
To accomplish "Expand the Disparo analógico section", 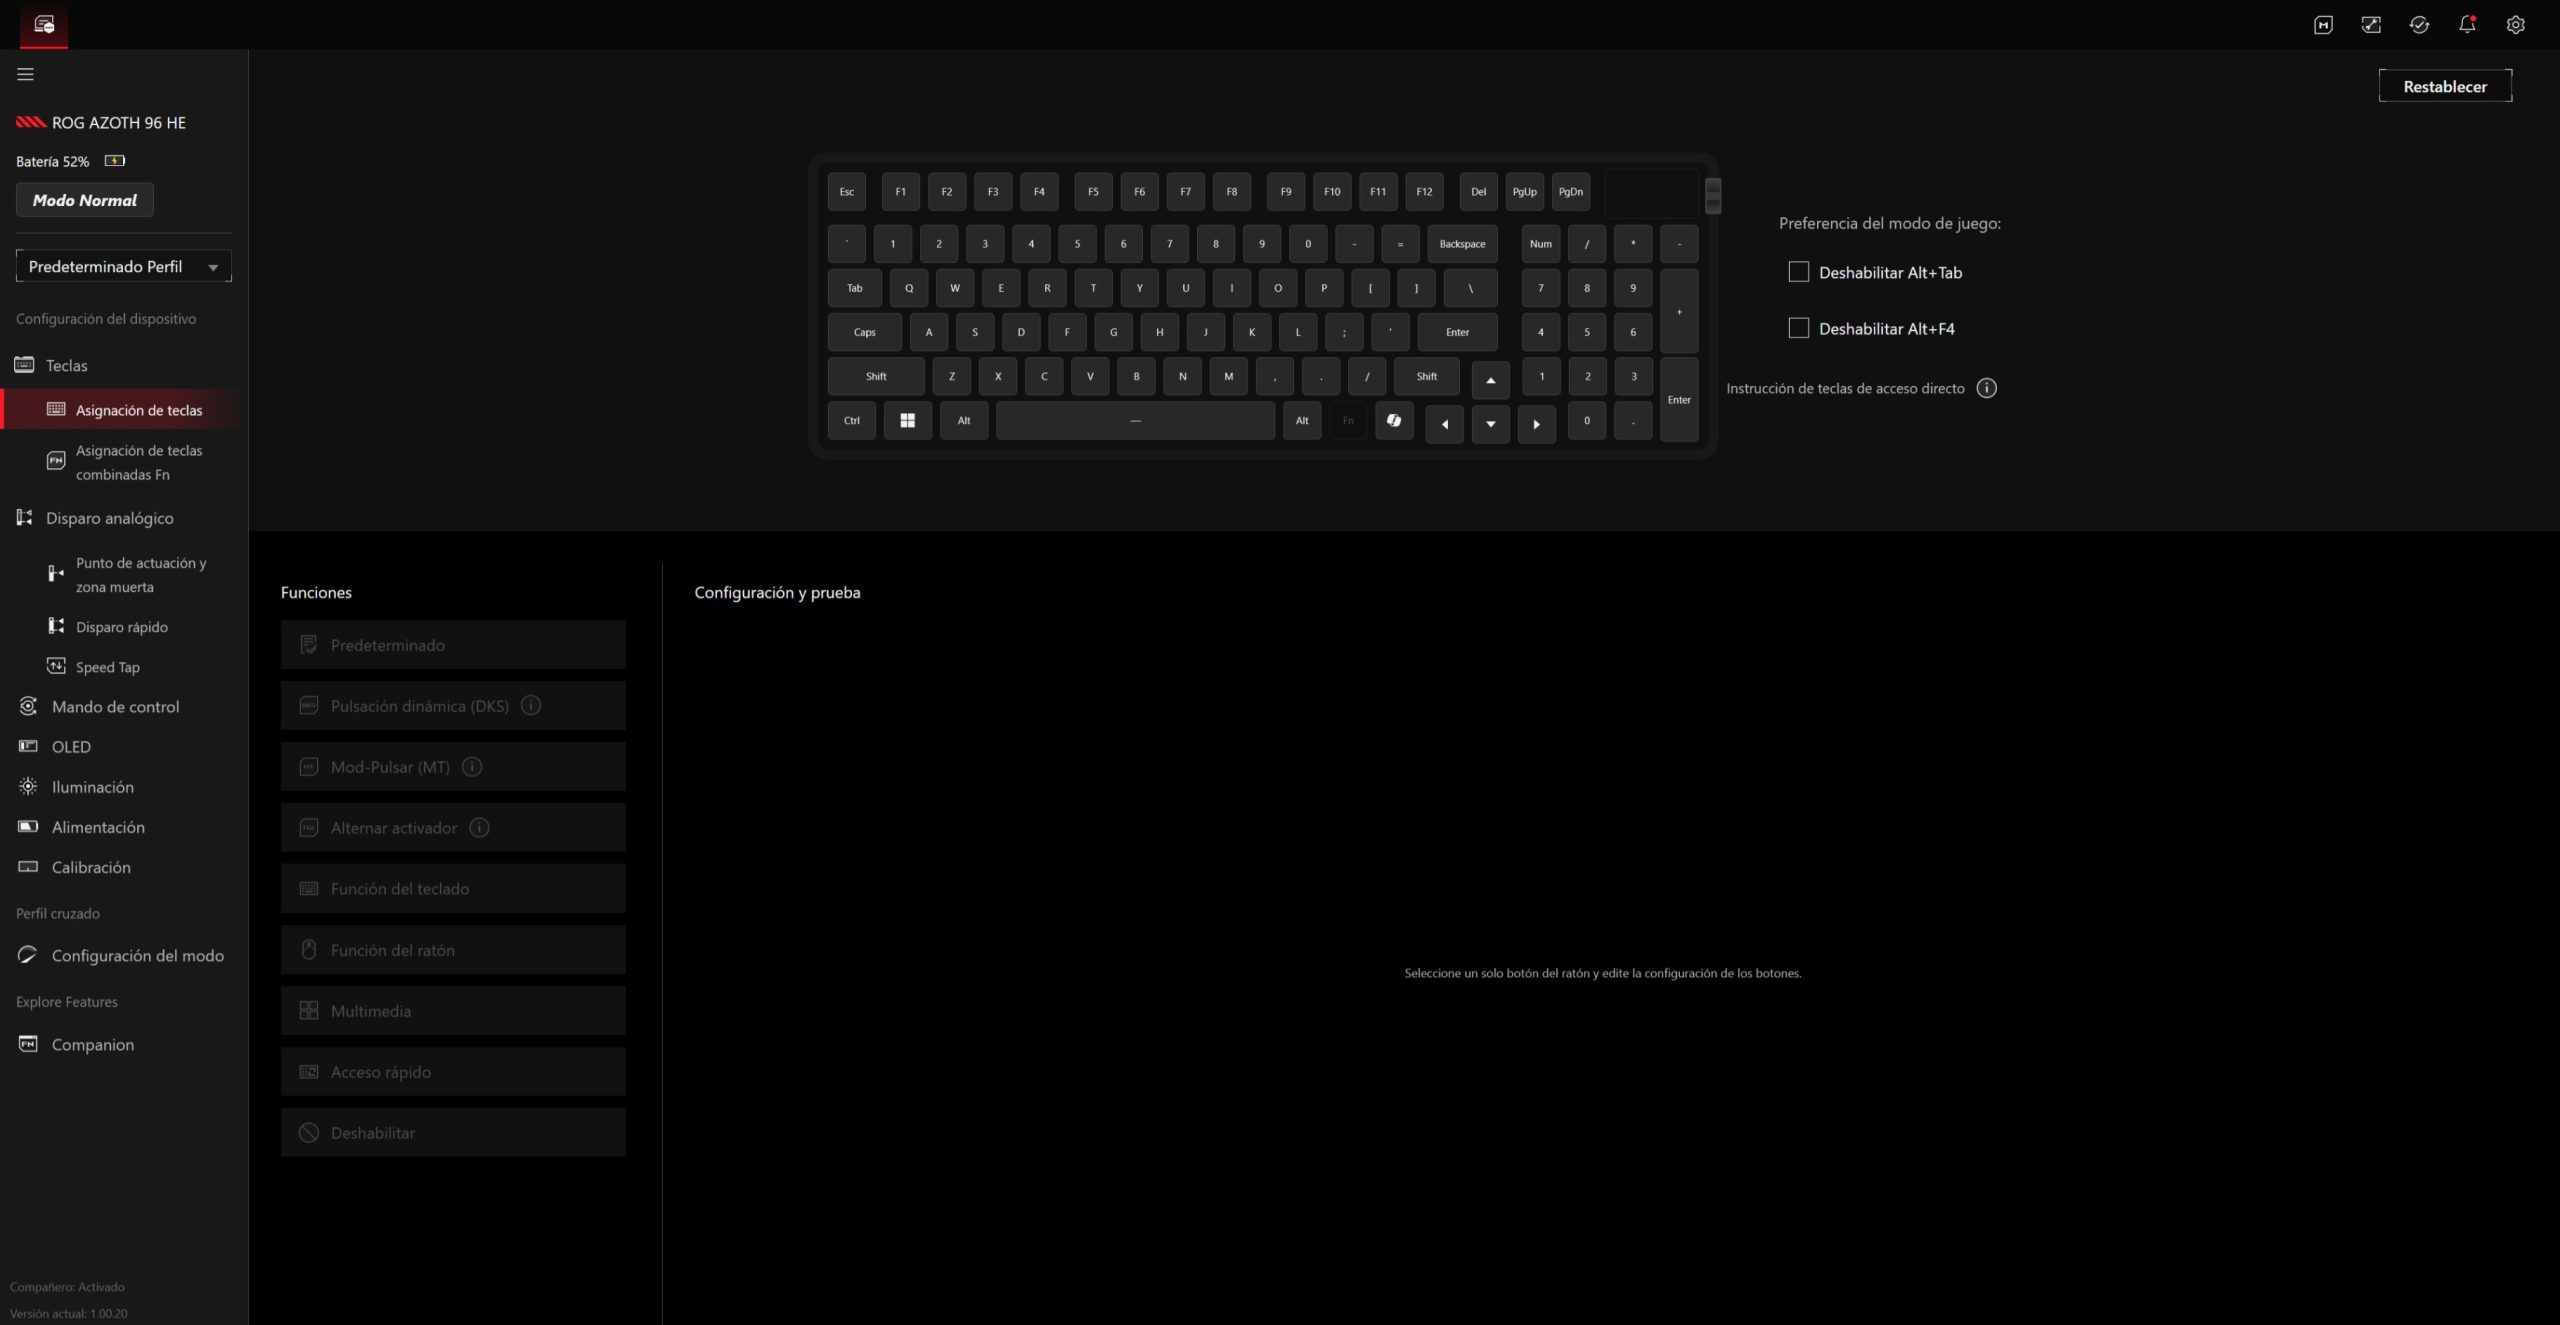I will click(x=109, y=518).
